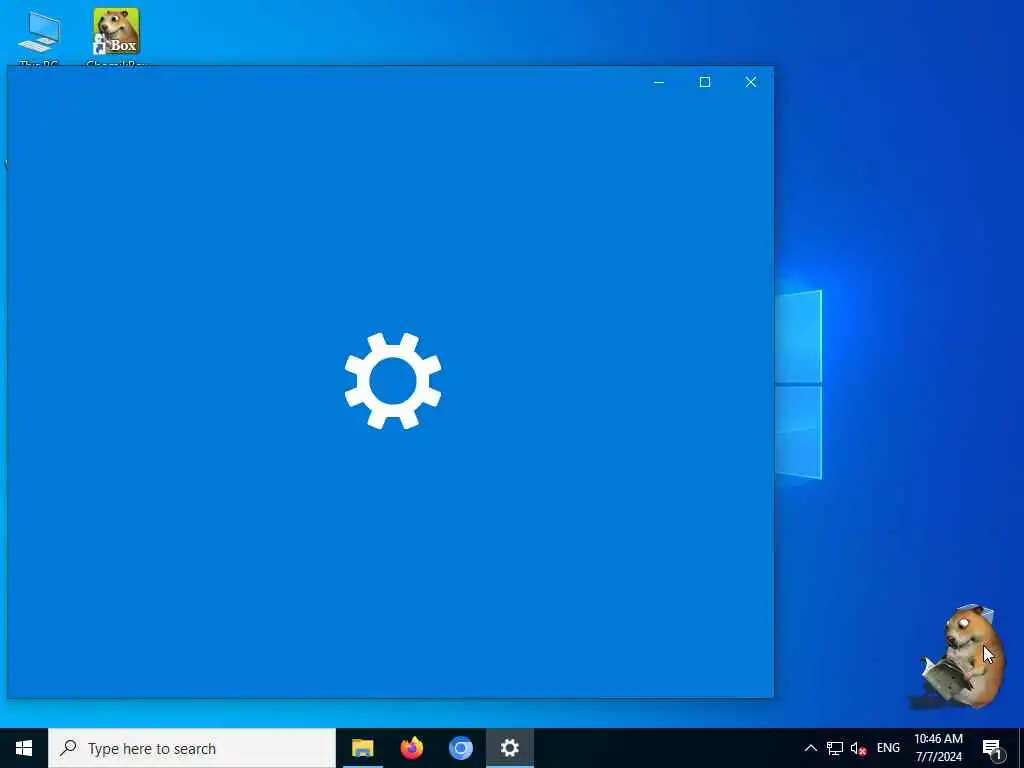Open the Windows Start menu

click(x=24, y=748)
